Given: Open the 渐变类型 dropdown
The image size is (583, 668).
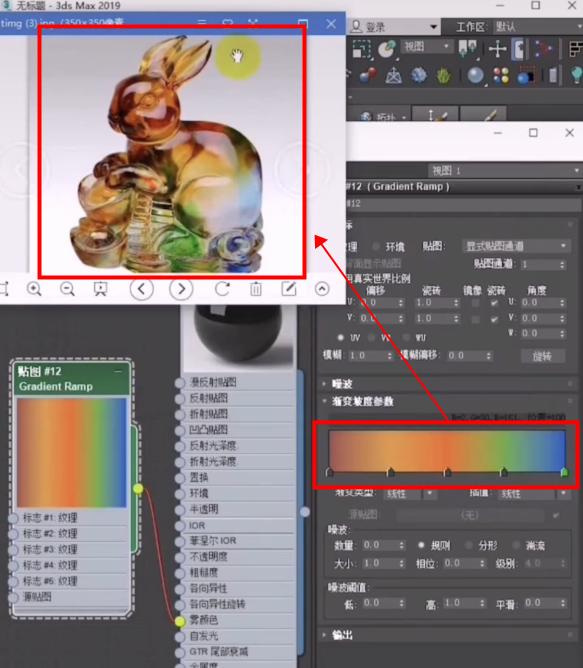Looking at the screenshot, I should [409, 494].
